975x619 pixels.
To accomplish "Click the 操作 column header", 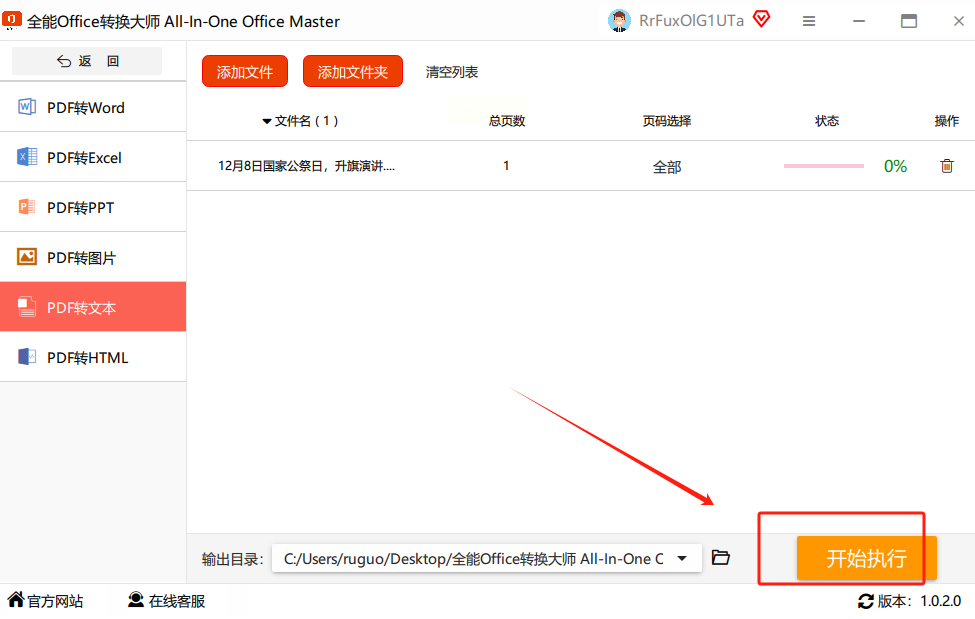I will click(946, 121).
